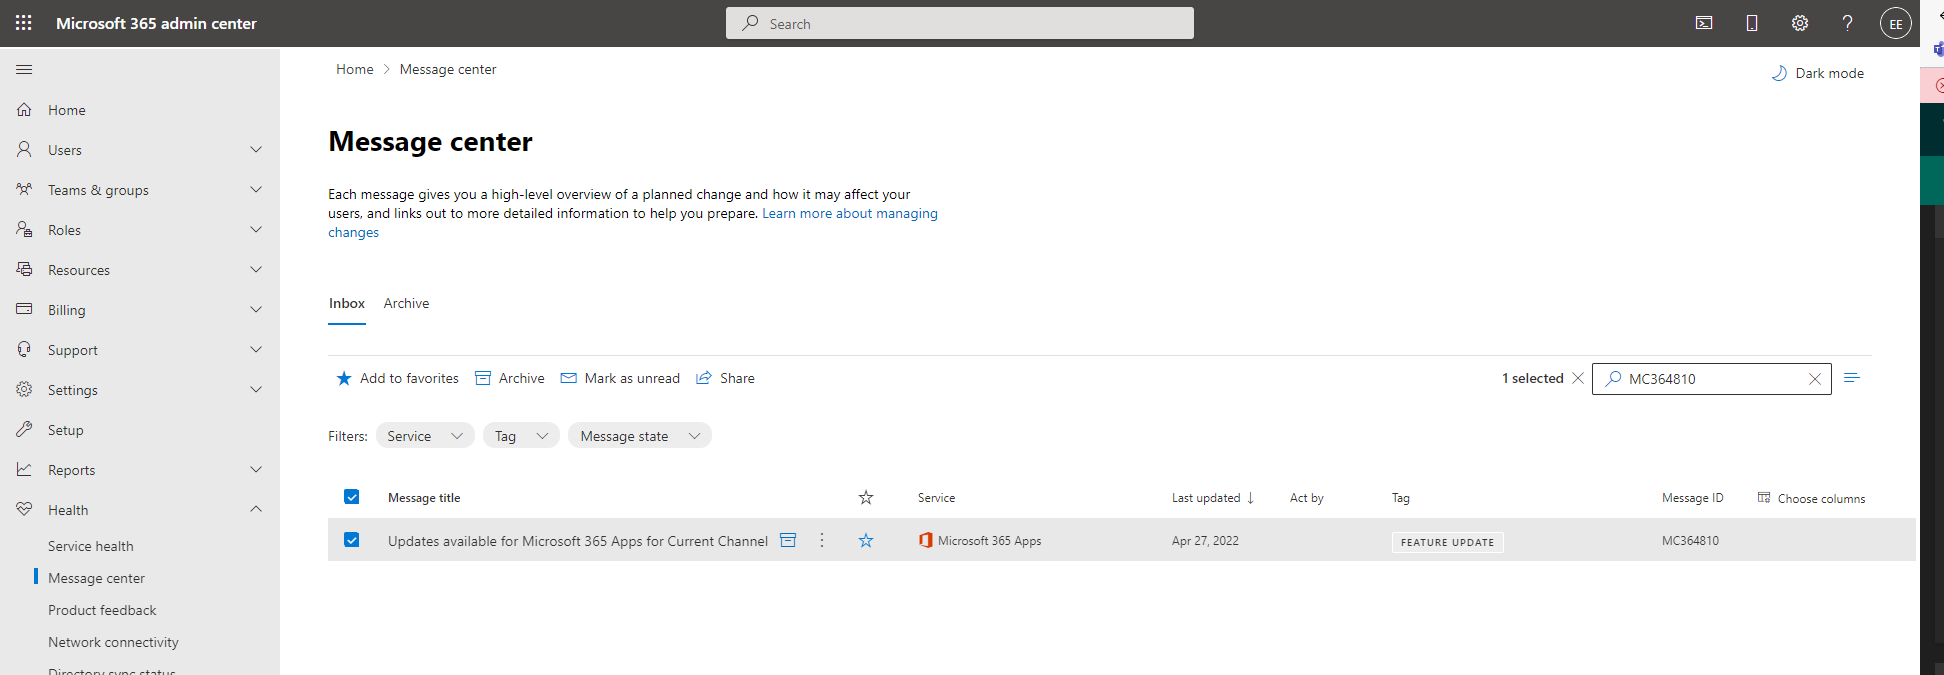Open the Service filter dropdown
This screenshot has height=675, width=1944.
[x=425, y=436]
